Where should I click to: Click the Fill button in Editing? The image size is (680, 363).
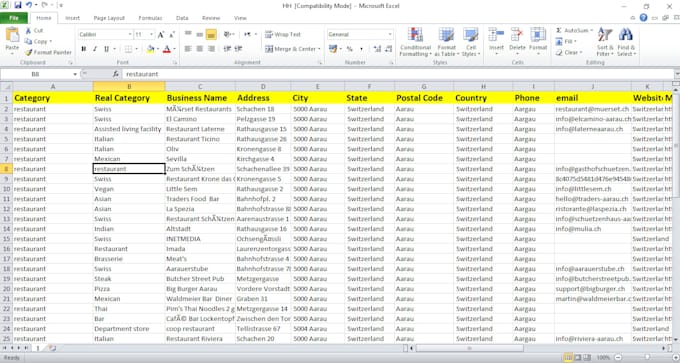click(566, 41)
